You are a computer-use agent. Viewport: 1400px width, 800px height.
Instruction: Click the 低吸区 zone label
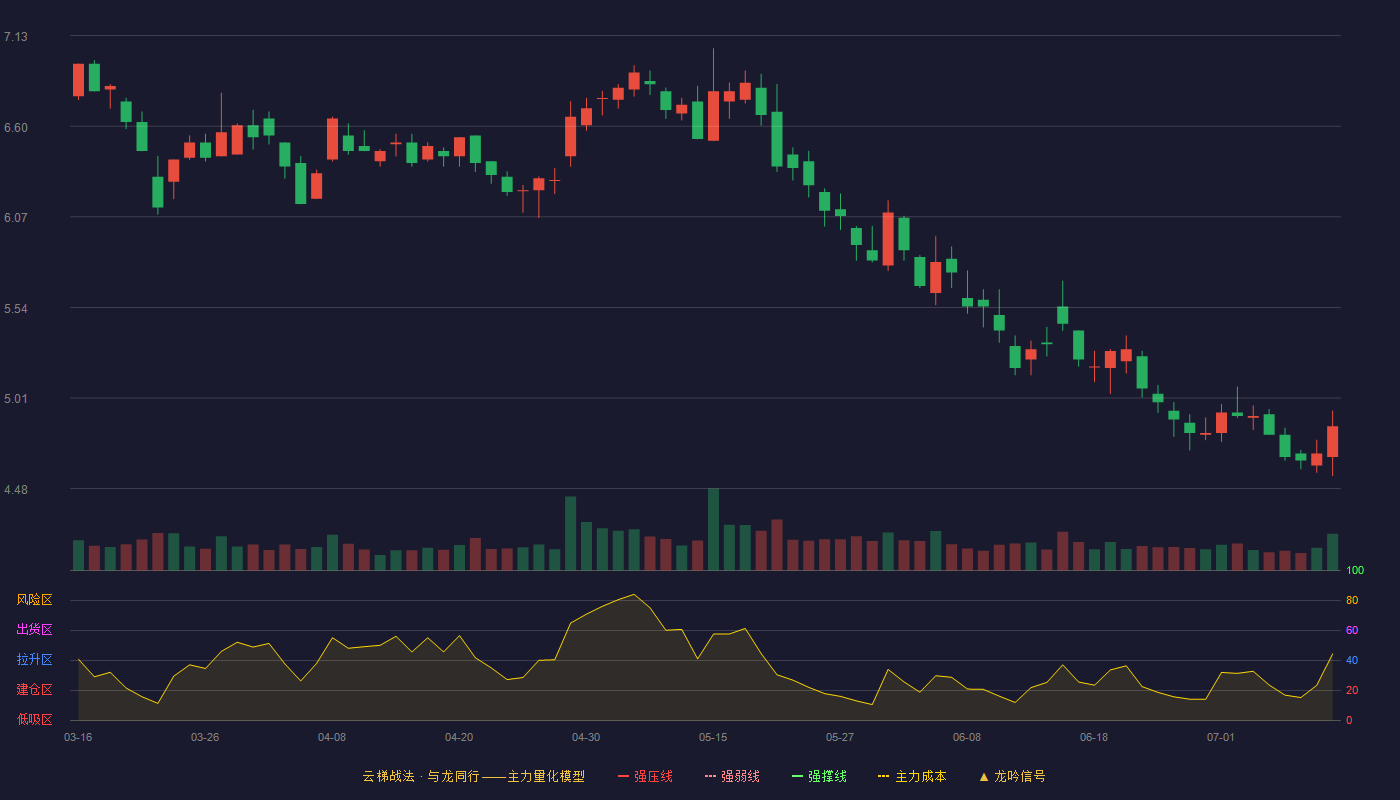pyautogui.click(x=34, y=719)
